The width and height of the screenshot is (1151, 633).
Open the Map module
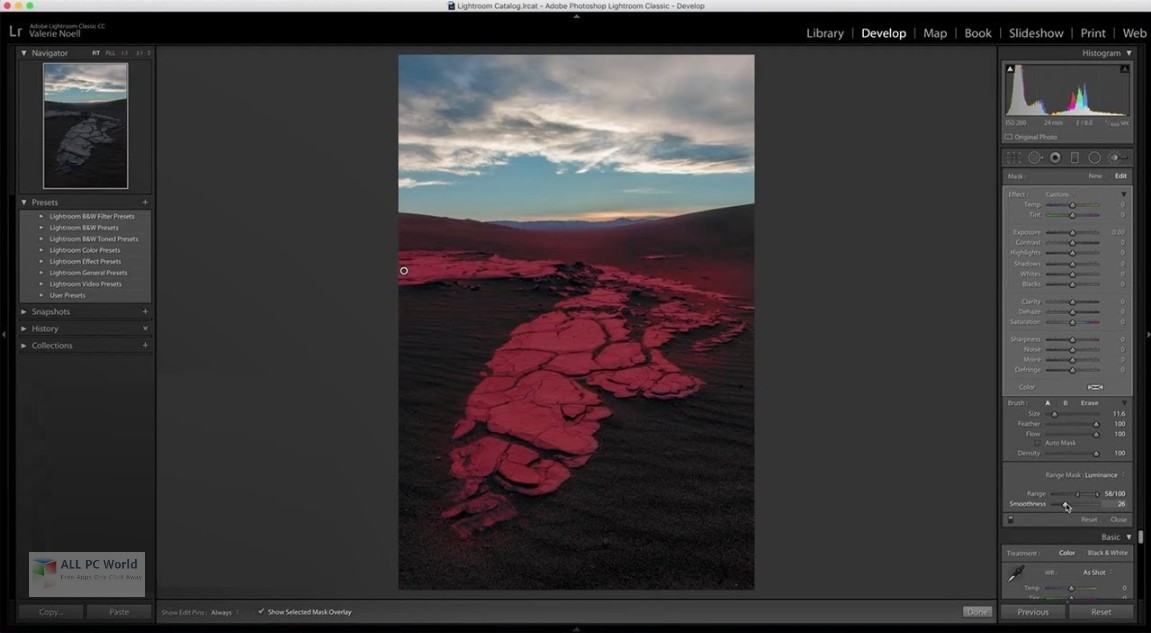(x=934, y=33)
